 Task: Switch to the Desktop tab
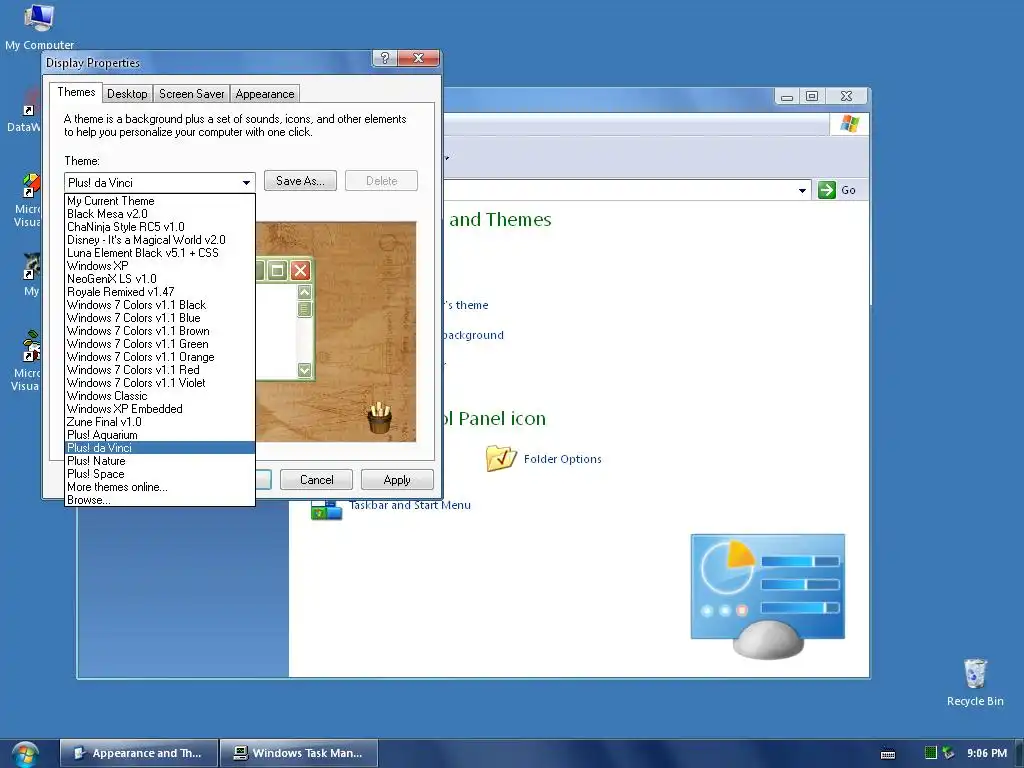pos(127,94)
